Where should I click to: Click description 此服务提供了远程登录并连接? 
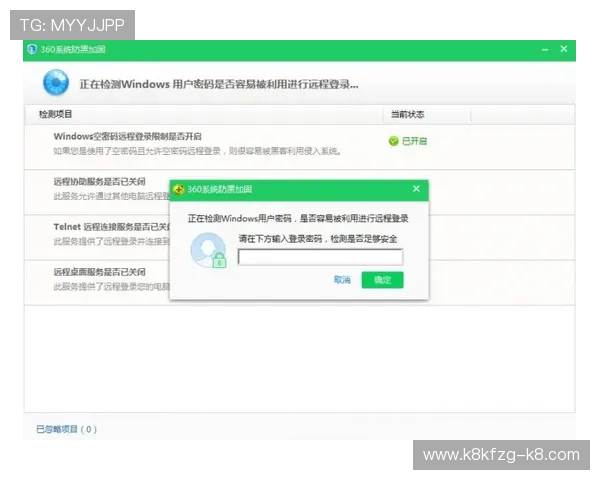click(111, 242)
